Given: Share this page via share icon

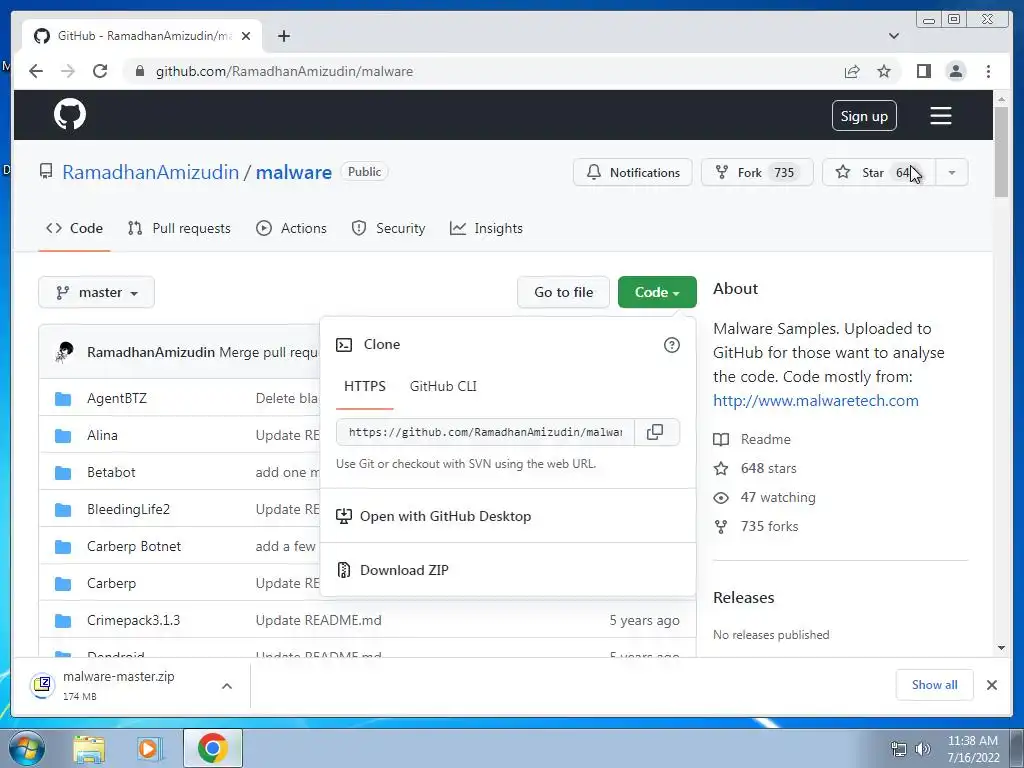Looking at the screenshot, I should coord(852,71).
